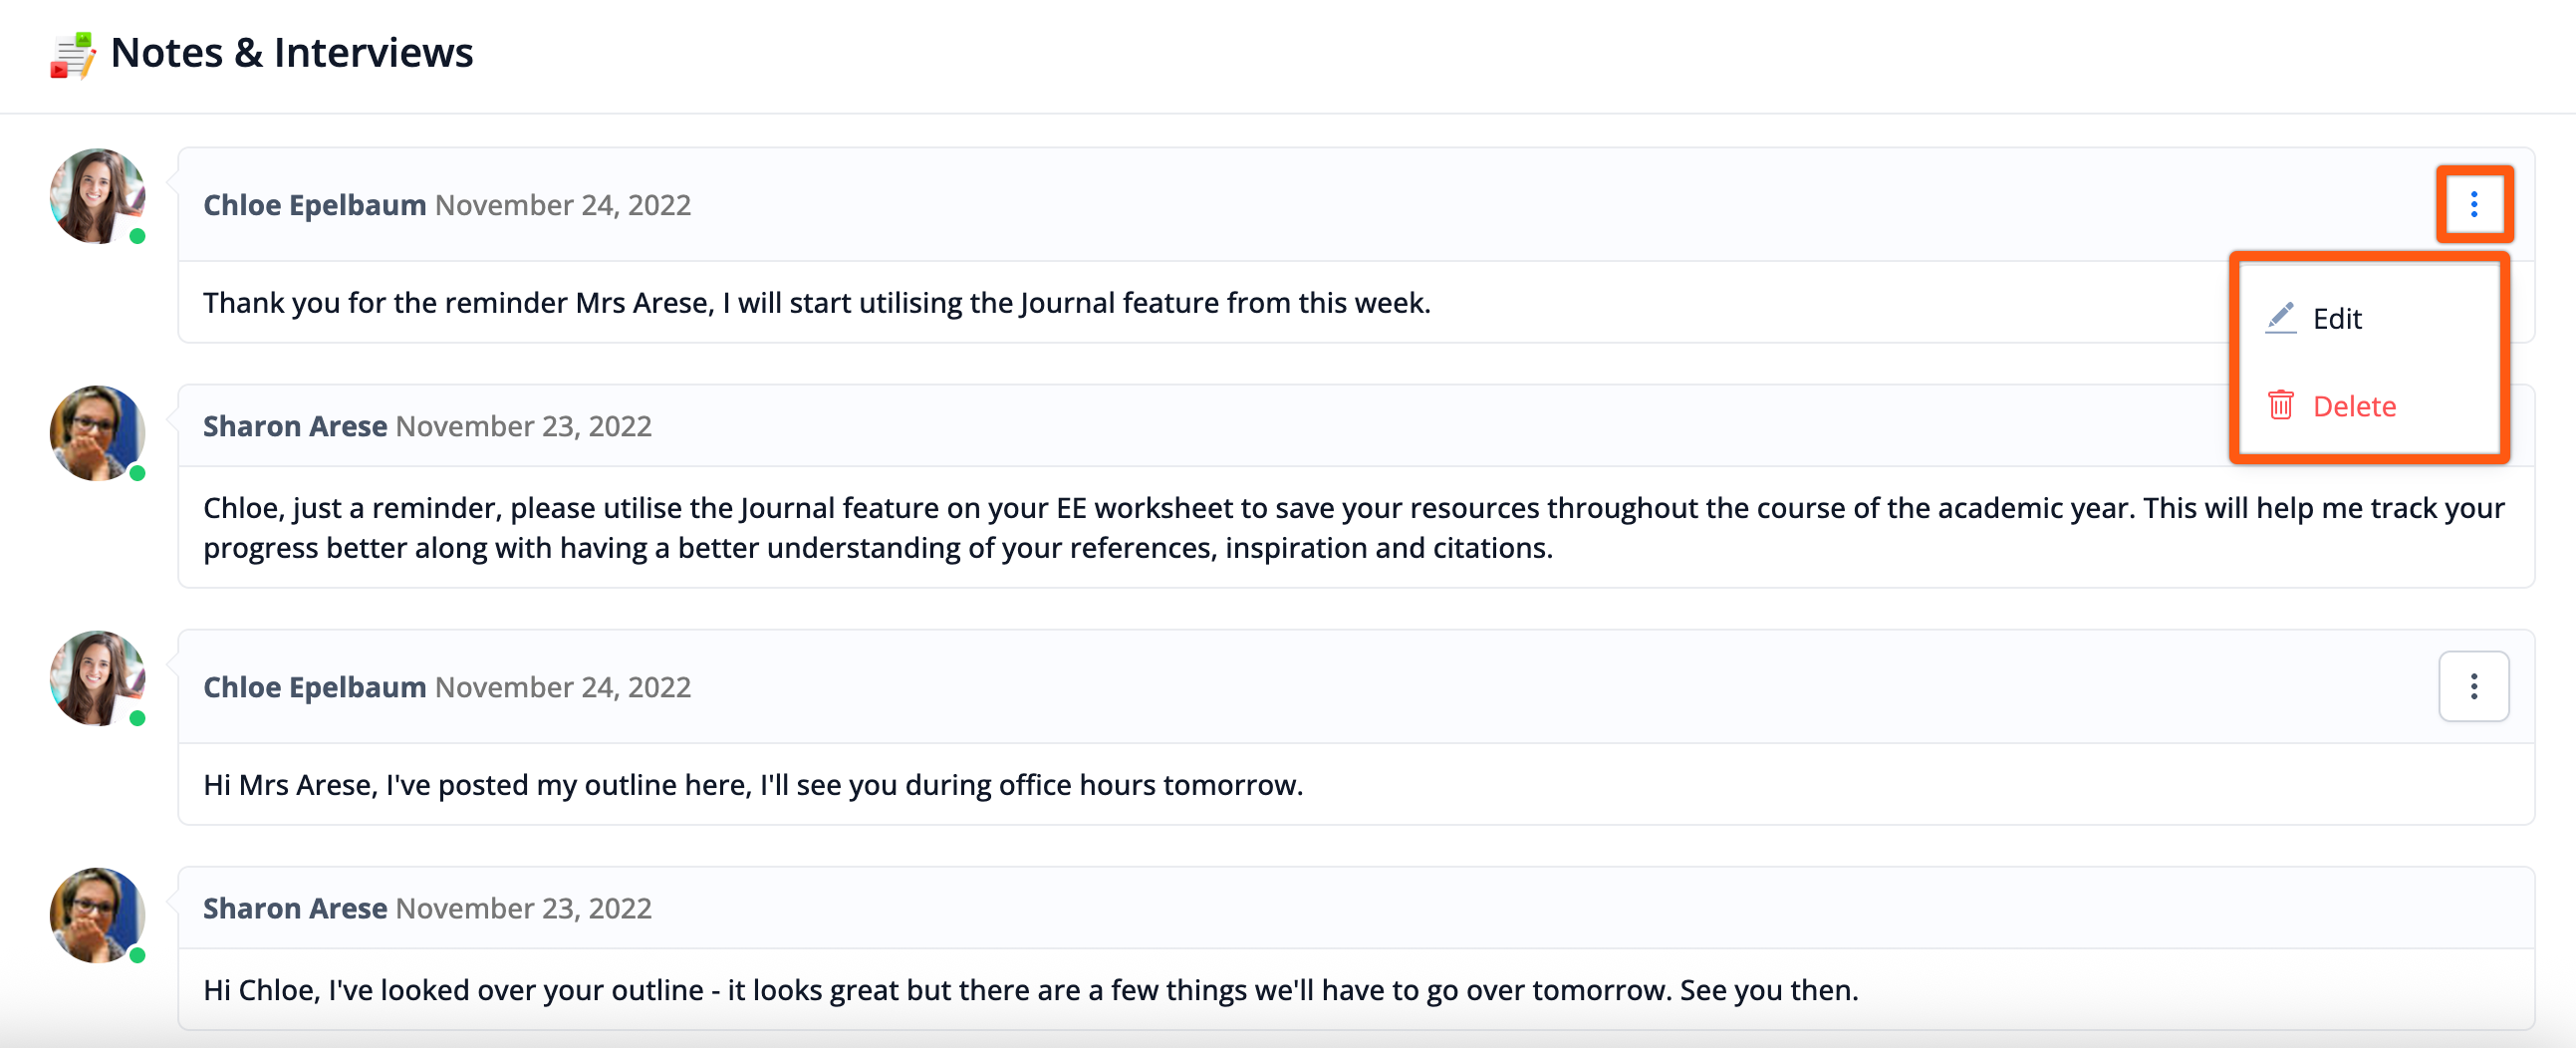Image resolution: width=2576 pixels, height=1048 pixels.
Task: Close the open three-dot menu on Chloe's journal reply
Action: click(2473, 205)
